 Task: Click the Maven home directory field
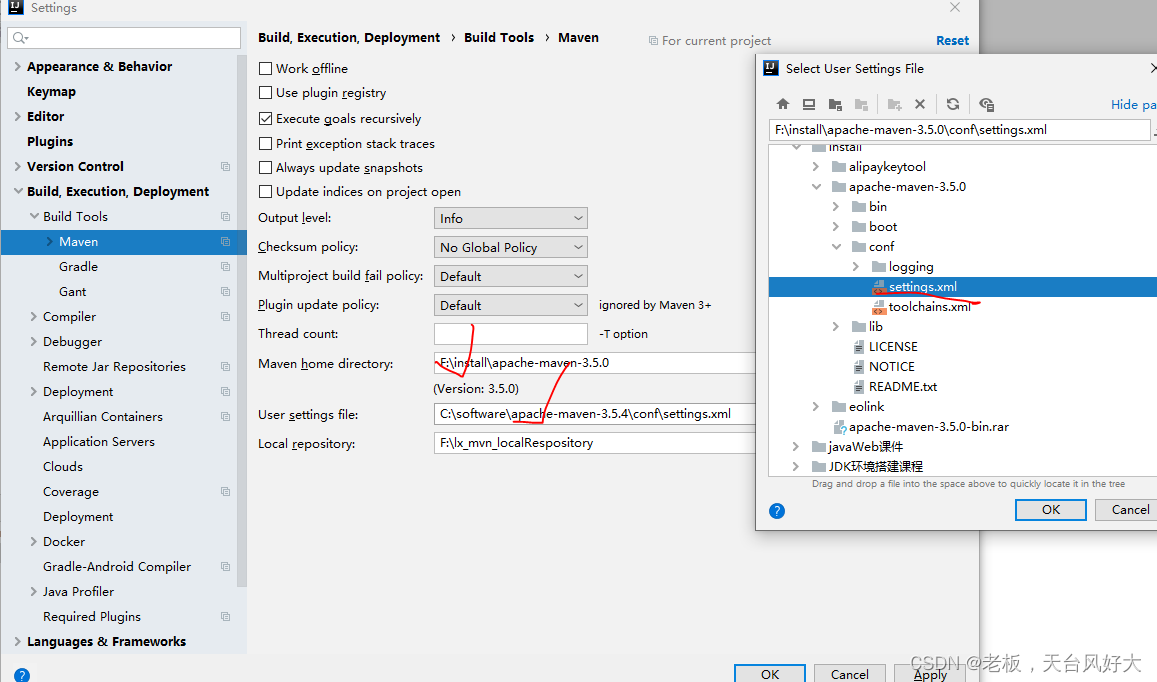point(595,363)
